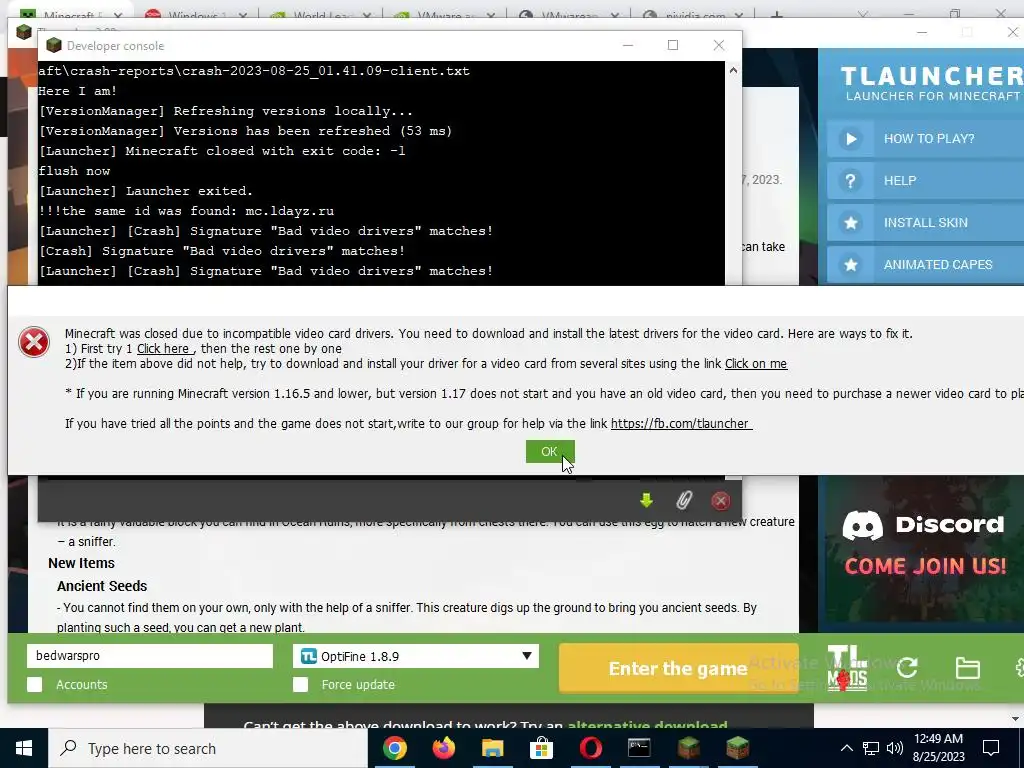
Task: Click the play icon beside HOW TO PLAY?
Action: [x=850, y=138]
